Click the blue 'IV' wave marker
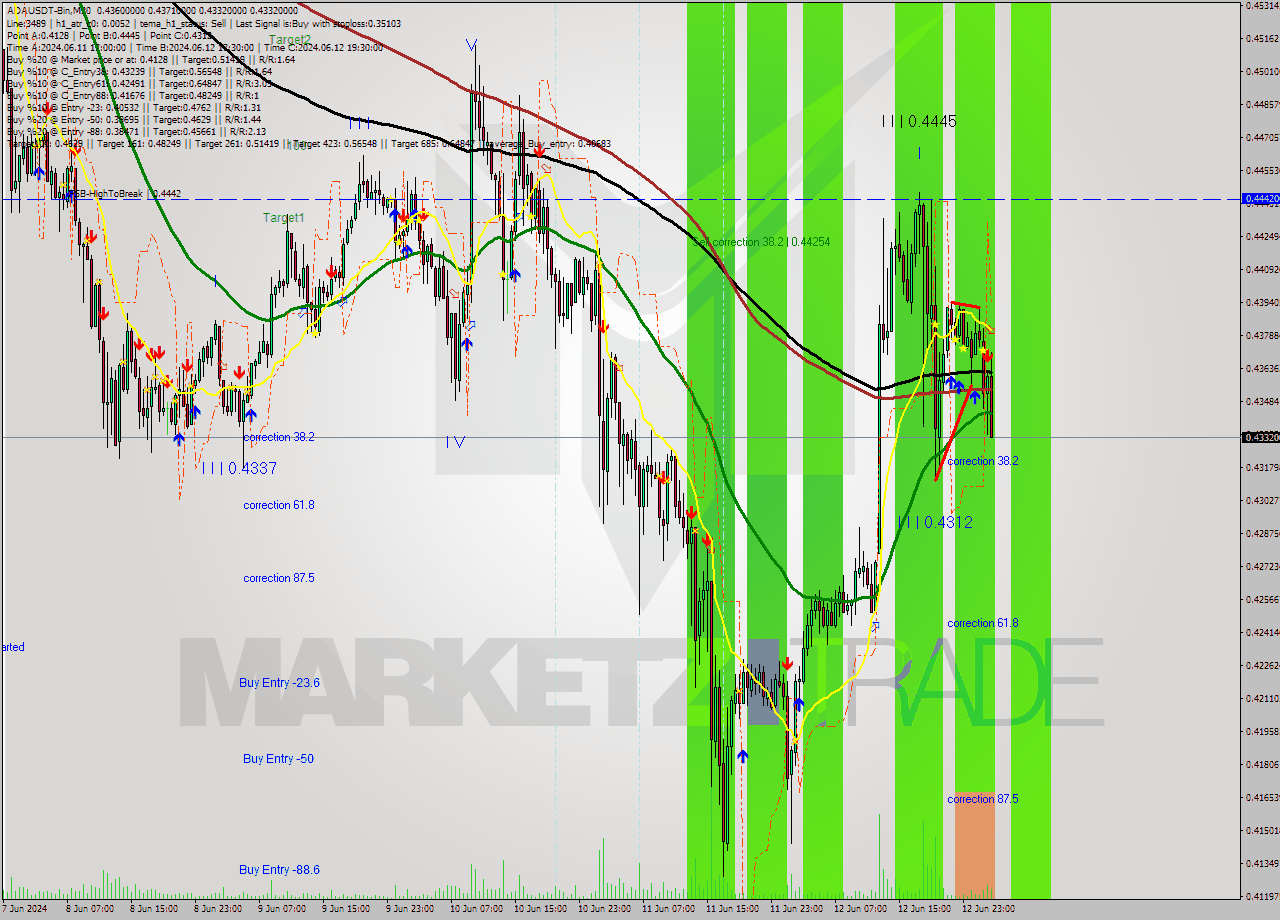 click(456, 441)
